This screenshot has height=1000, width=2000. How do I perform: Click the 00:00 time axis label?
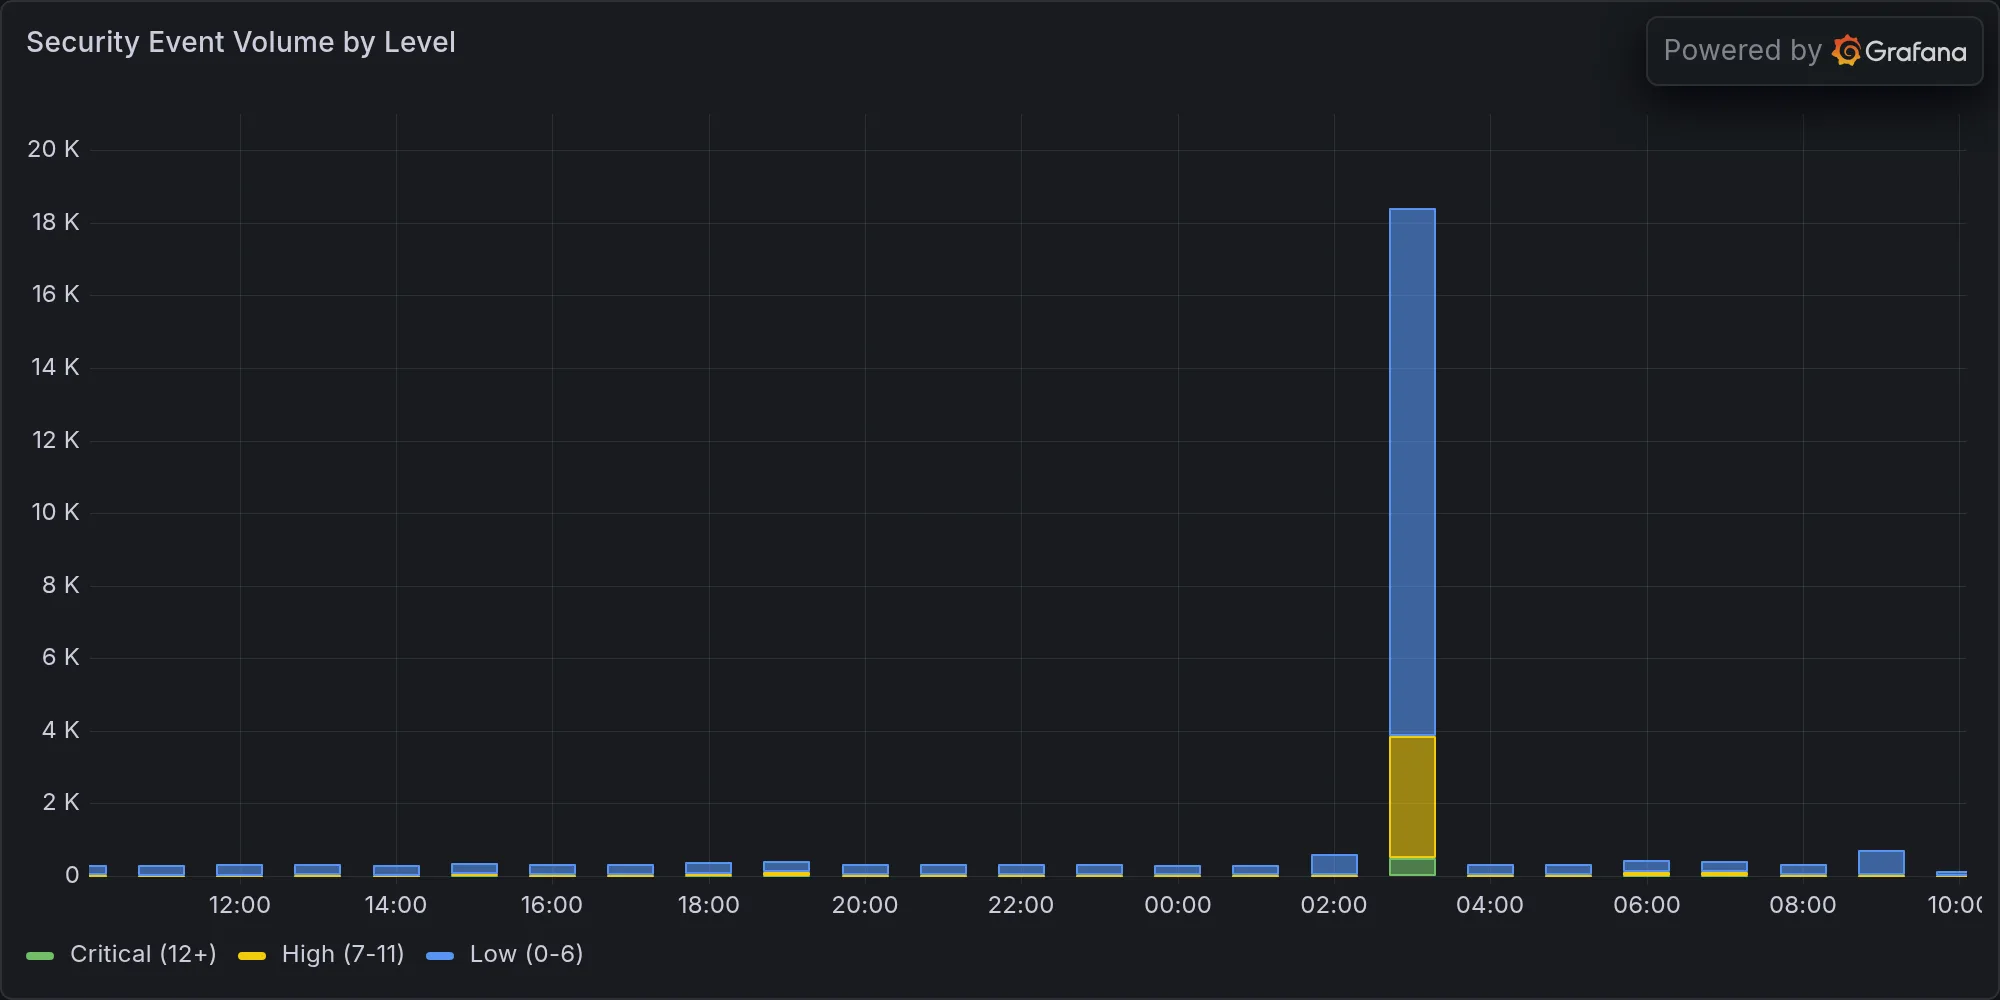click(x=1178, y=905)
